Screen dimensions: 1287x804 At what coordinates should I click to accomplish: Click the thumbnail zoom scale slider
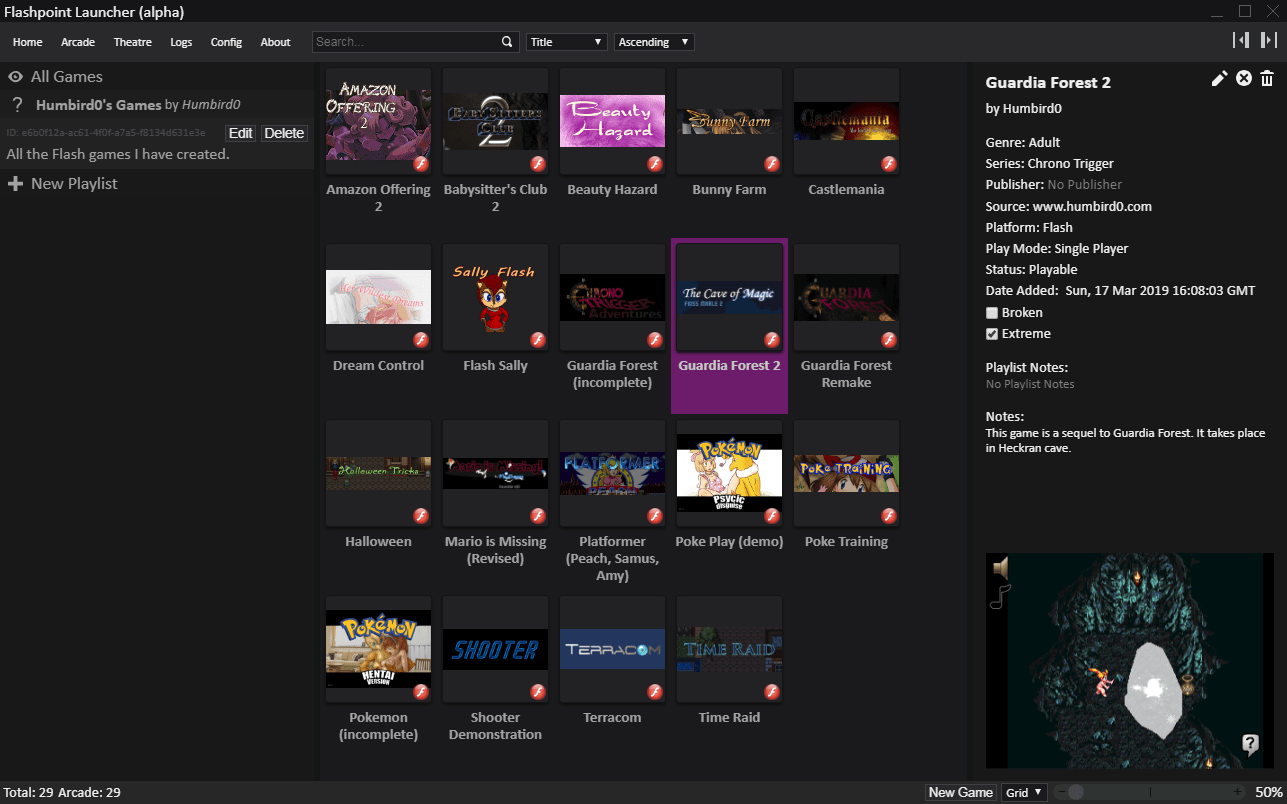[x=1150, y=792]
